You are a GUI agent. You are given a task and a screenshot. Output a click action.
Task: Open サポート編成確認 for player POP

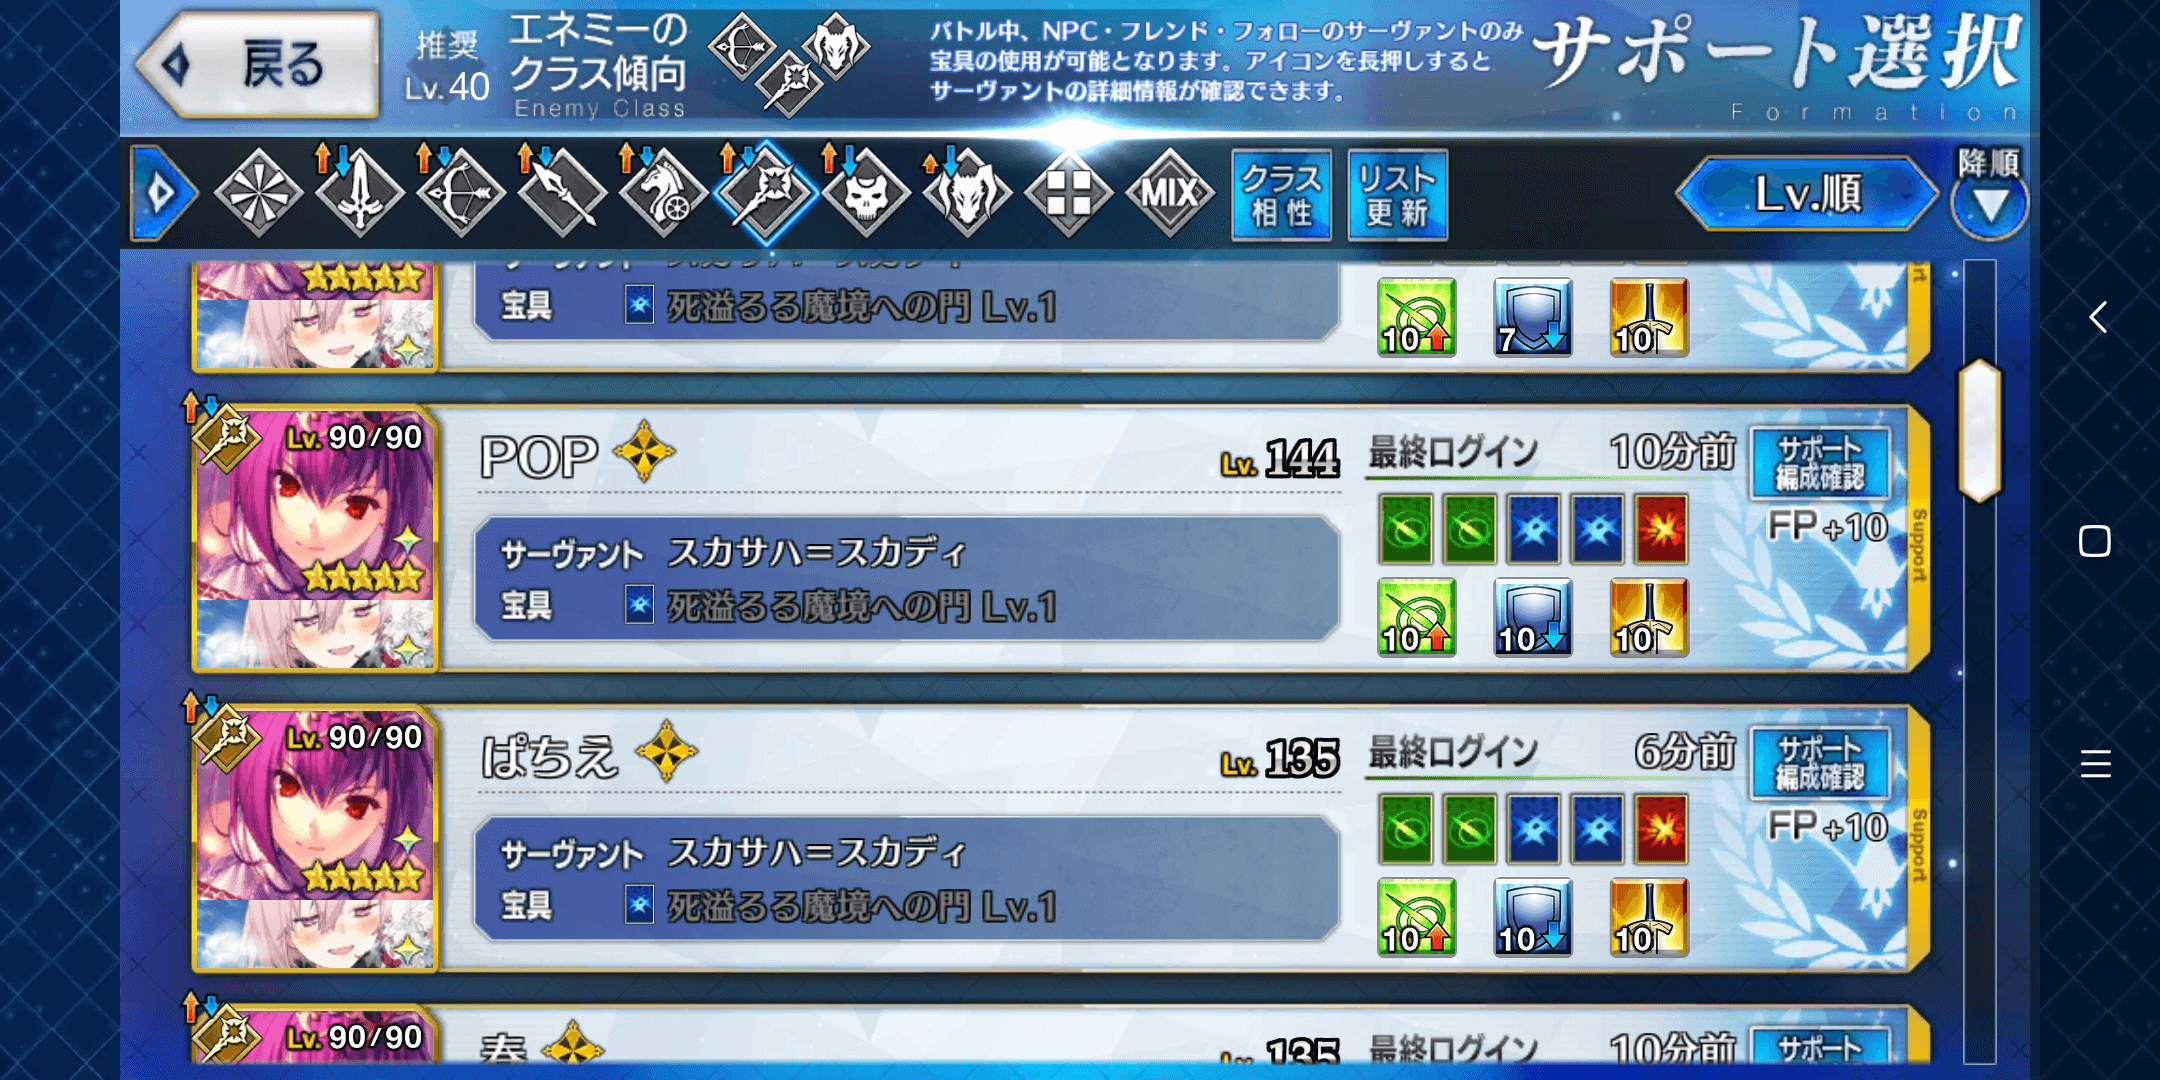pos(1820,463)
